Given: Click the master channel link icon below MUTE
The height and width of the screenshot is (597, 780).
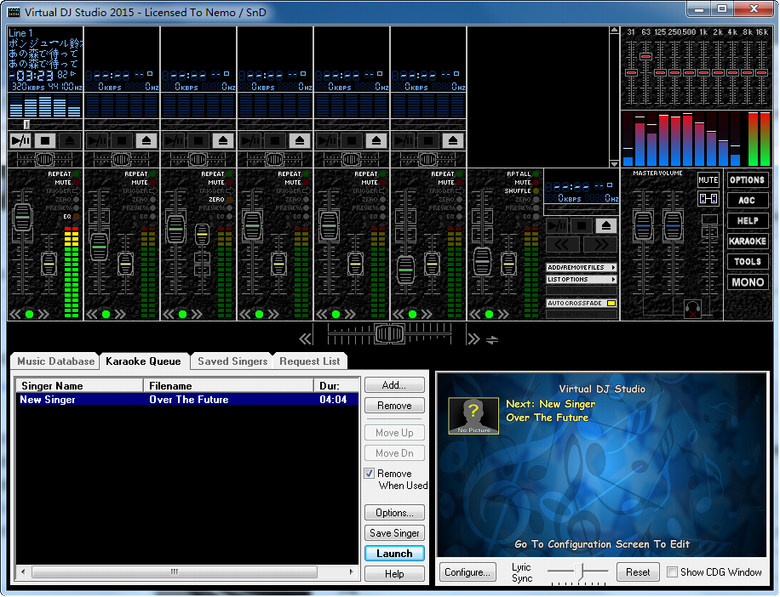Looking at the screenshot, I should pos(708,199).
